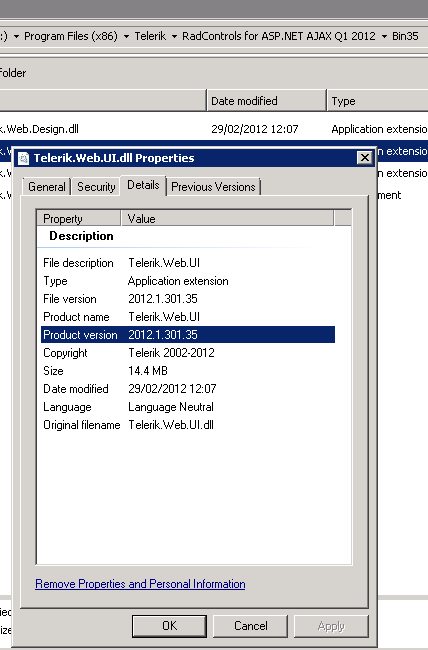Expand RadControls for ASP.NET AJAX breadcrumb arrow
Viewport: 428px width, 650px height.
(x=384, y=36)
